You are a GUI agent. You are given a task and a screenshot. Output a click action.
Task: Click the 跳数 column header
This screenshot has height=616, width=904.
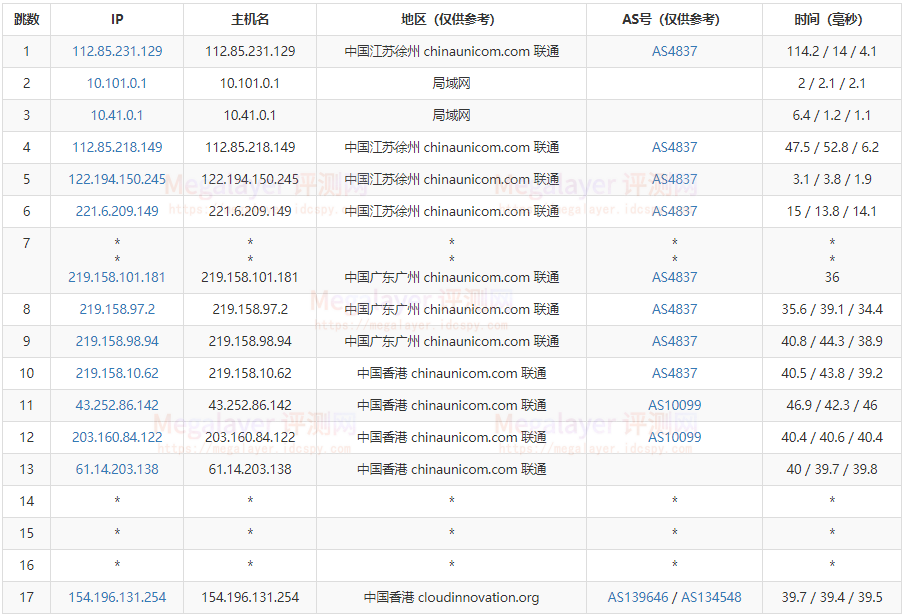click(27, 20)
